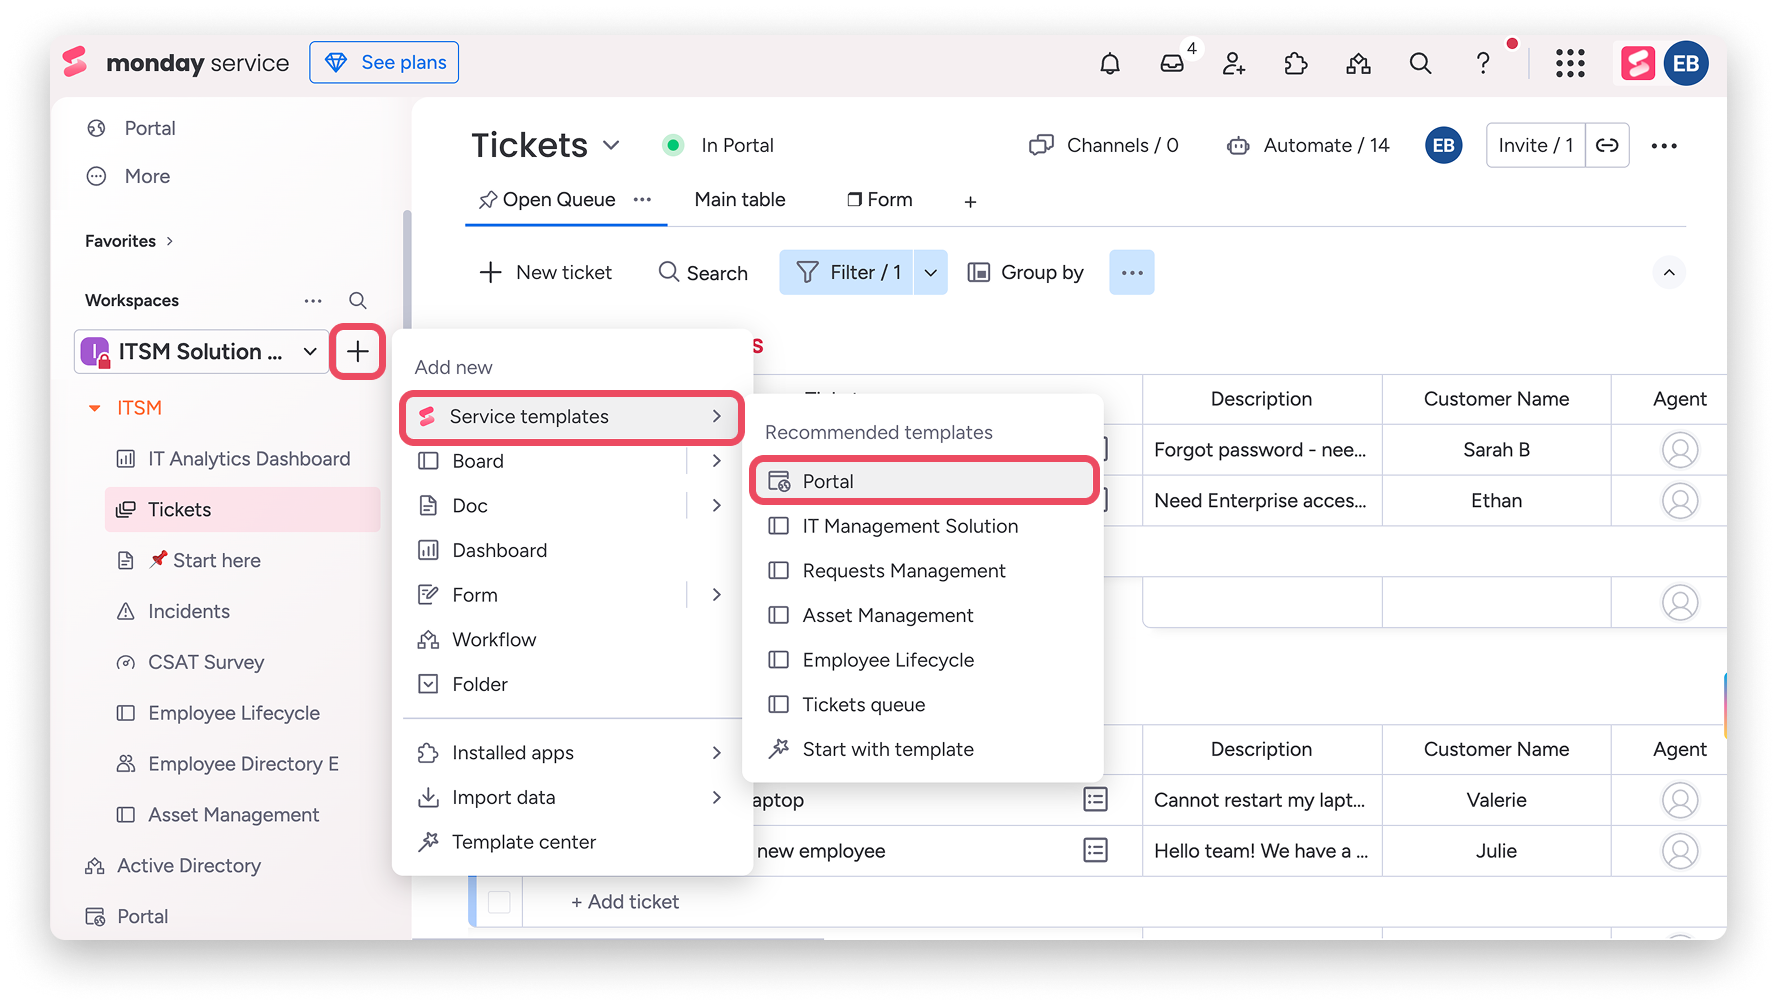Open updates icon for laptop ticket row
This screenshot has height=1005, width=1777.
[x=1096, y=799]
